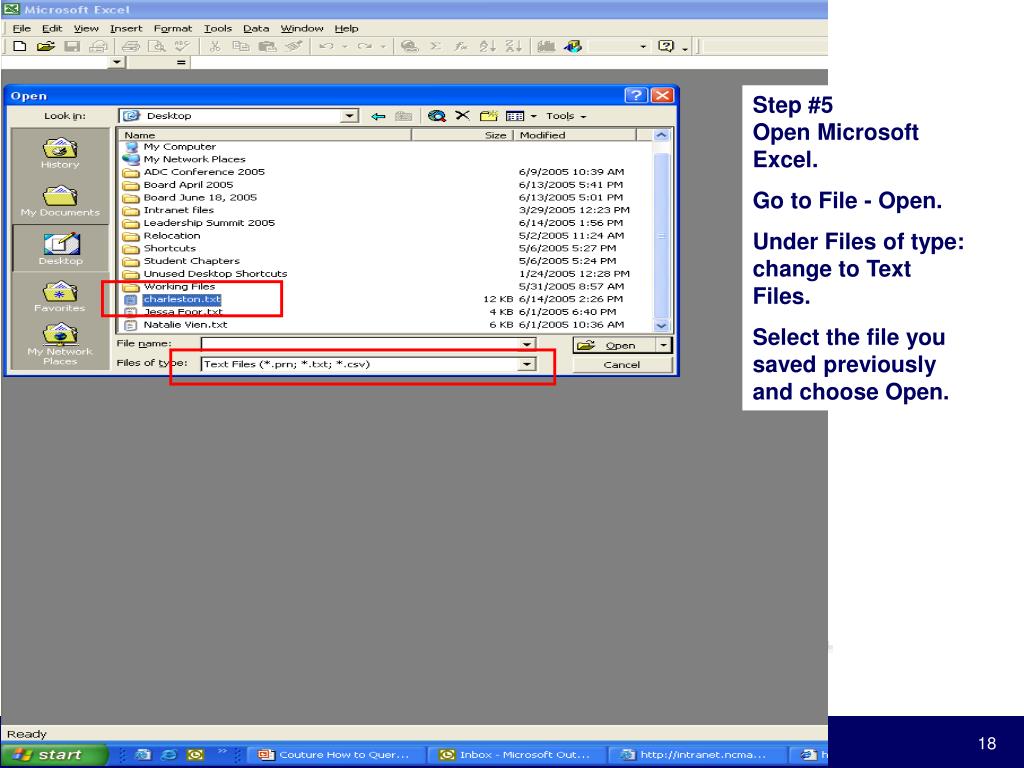The width and height of the screenshot is (1024, 768).
Task: Click the Copy icon in toolbar
Action: pyautogui.click(x=241, y=46)
